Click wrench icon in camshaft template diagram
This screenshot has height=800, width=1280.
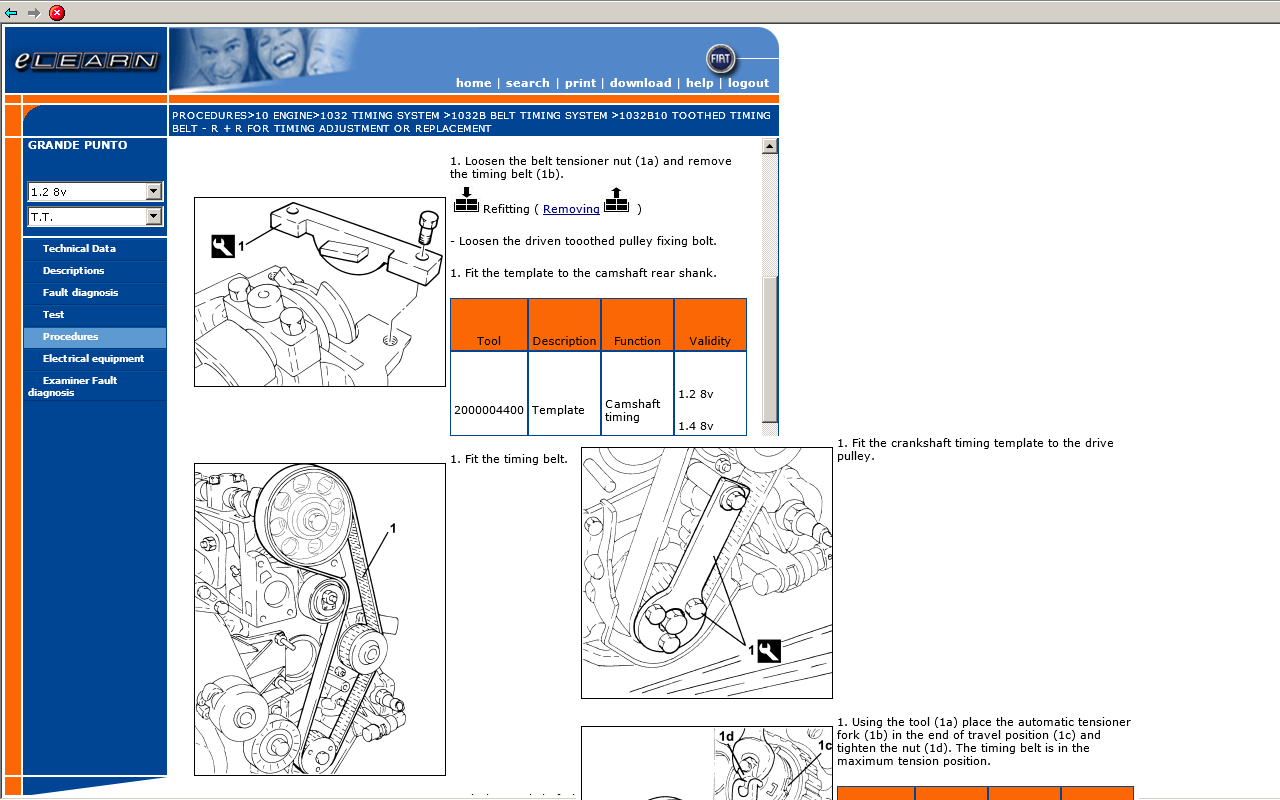(223, 246)
